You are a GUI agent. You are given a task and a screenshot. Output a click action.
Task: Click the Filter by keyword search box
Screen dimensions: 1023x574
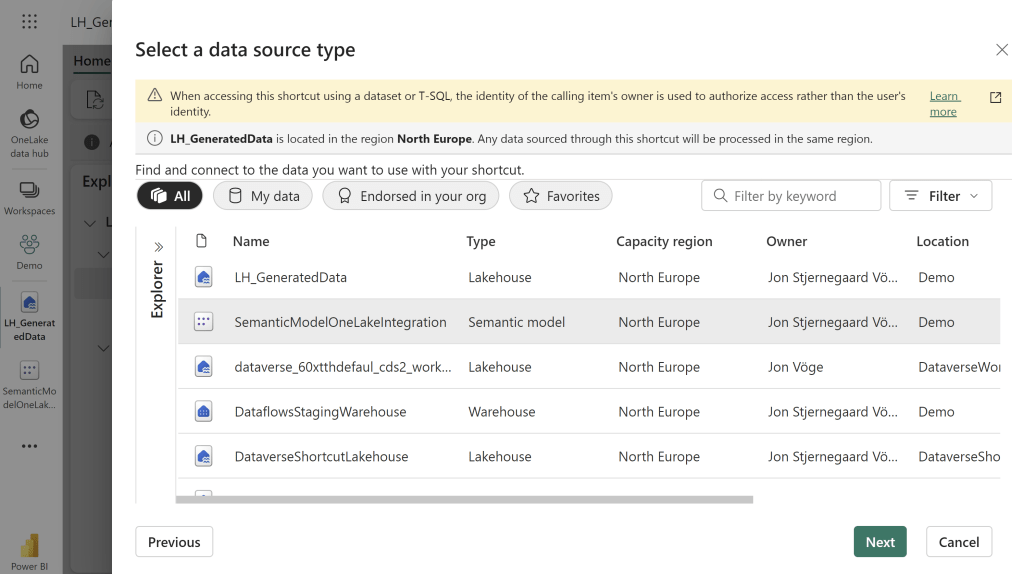(x=791, y=196)
